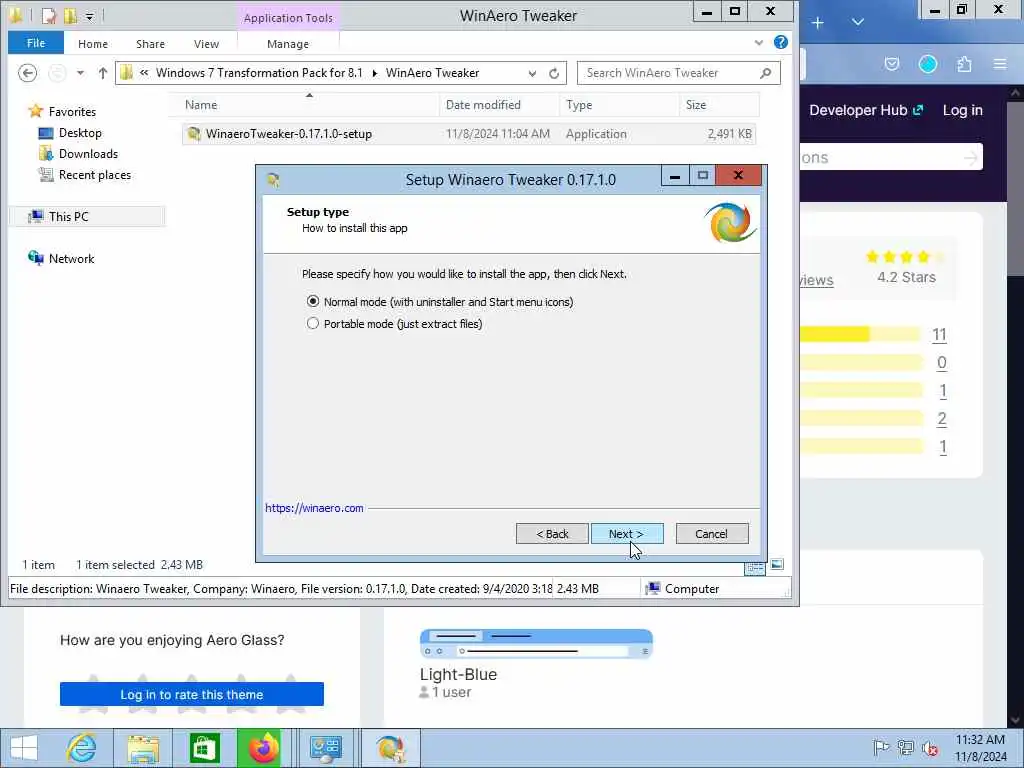Expand the Explorer ribbon chevron

[759, 43]
